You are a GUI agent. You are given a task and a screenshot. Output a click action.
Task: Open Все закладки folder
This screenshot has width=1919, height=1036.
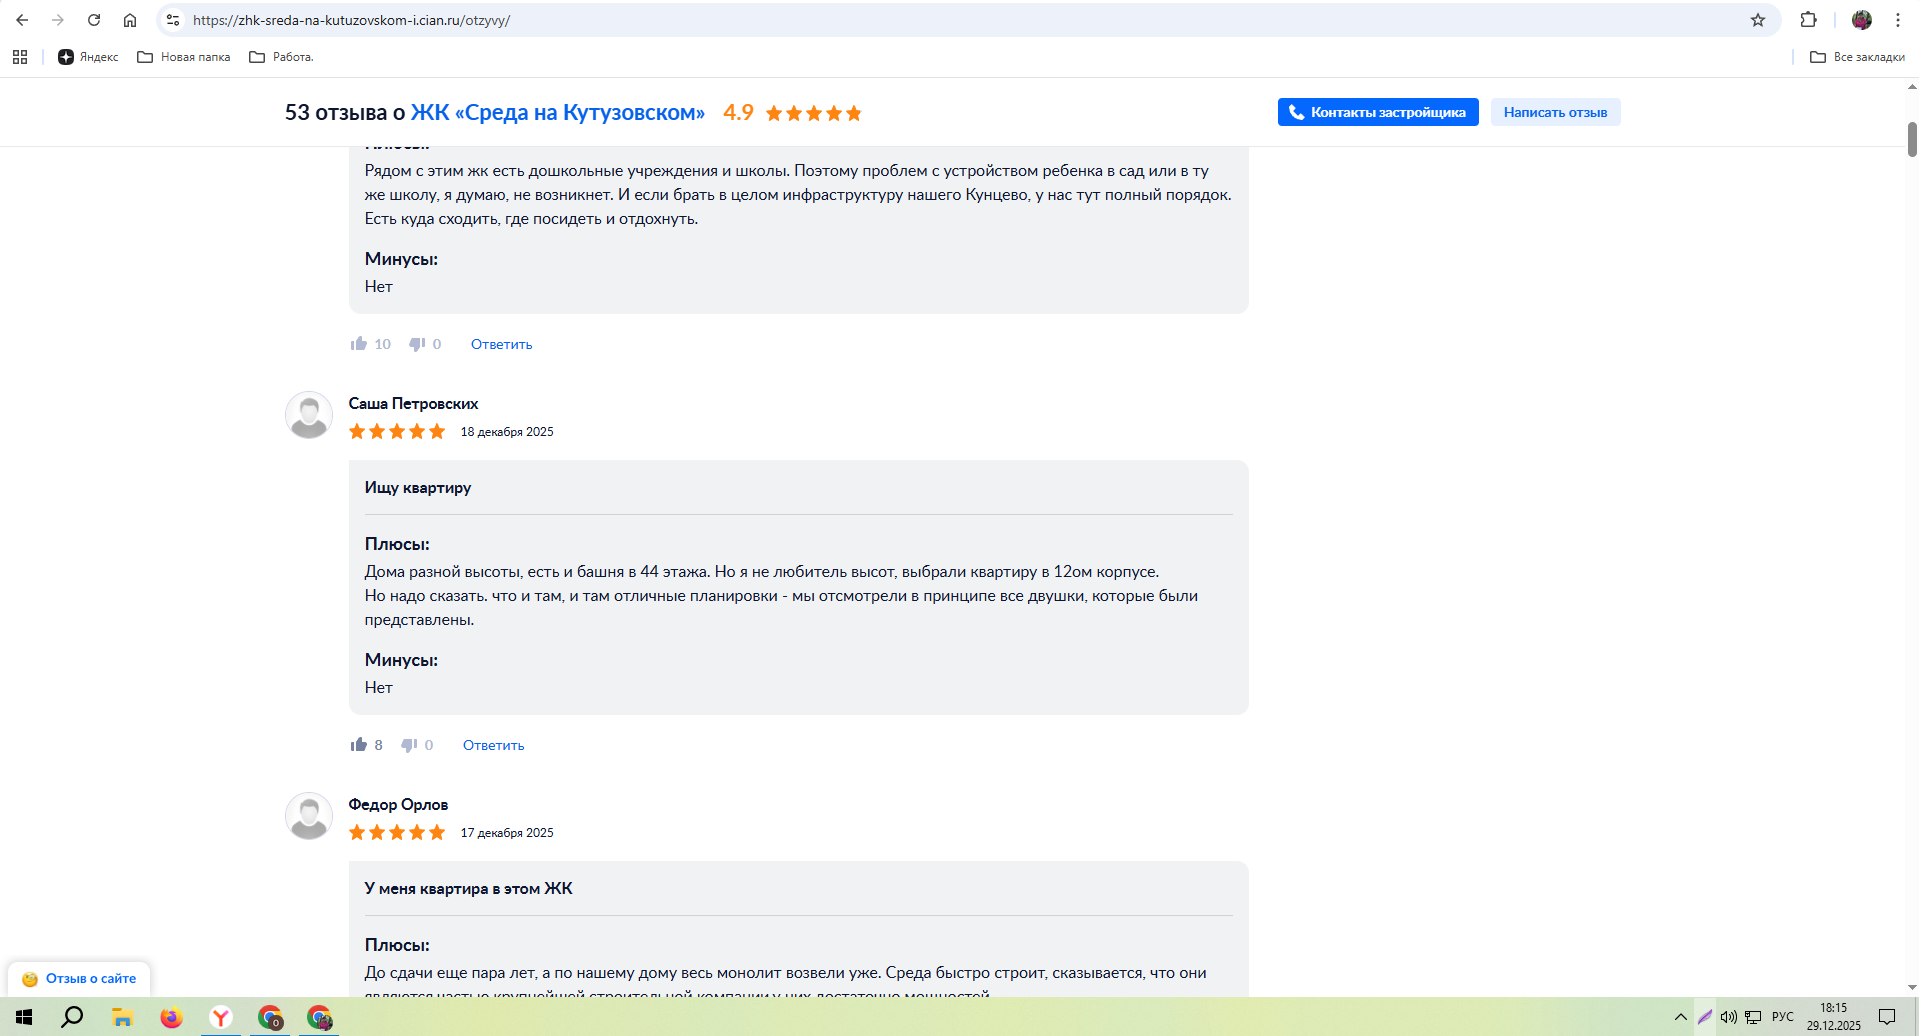click(x=1857, y=57)
